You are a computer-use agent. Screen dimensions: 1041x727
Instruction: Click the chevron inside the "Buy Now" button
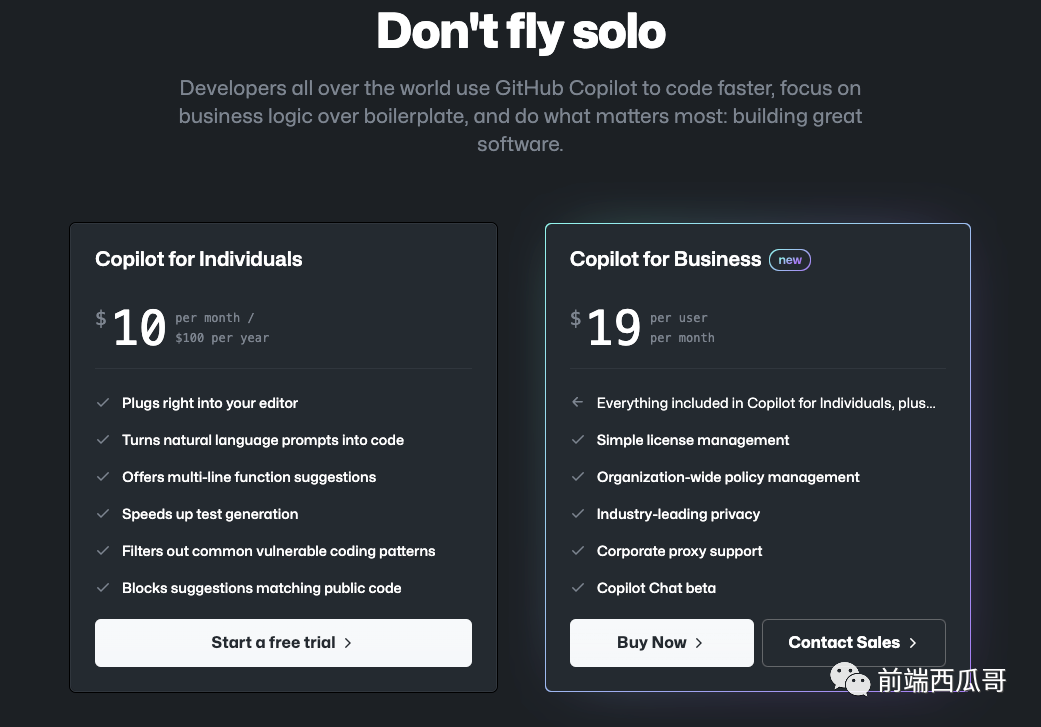[x=698, y=643]
